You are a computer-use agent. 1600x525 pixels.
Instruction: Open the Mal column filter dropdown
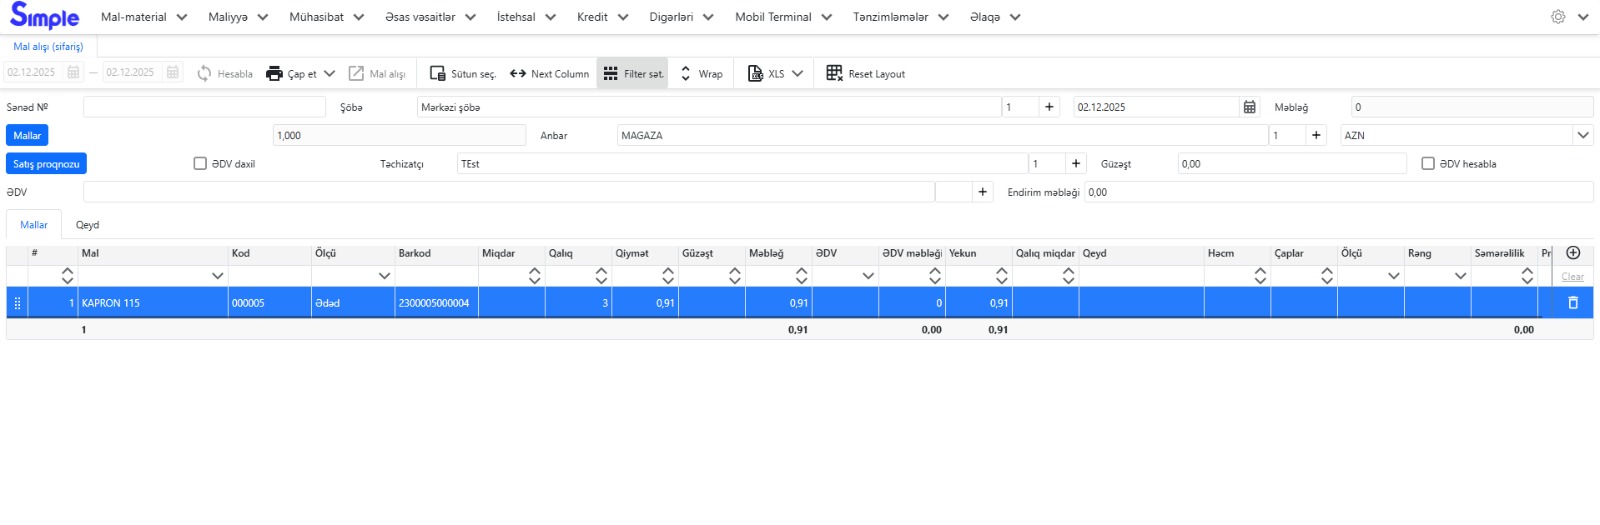coord(217,276)
